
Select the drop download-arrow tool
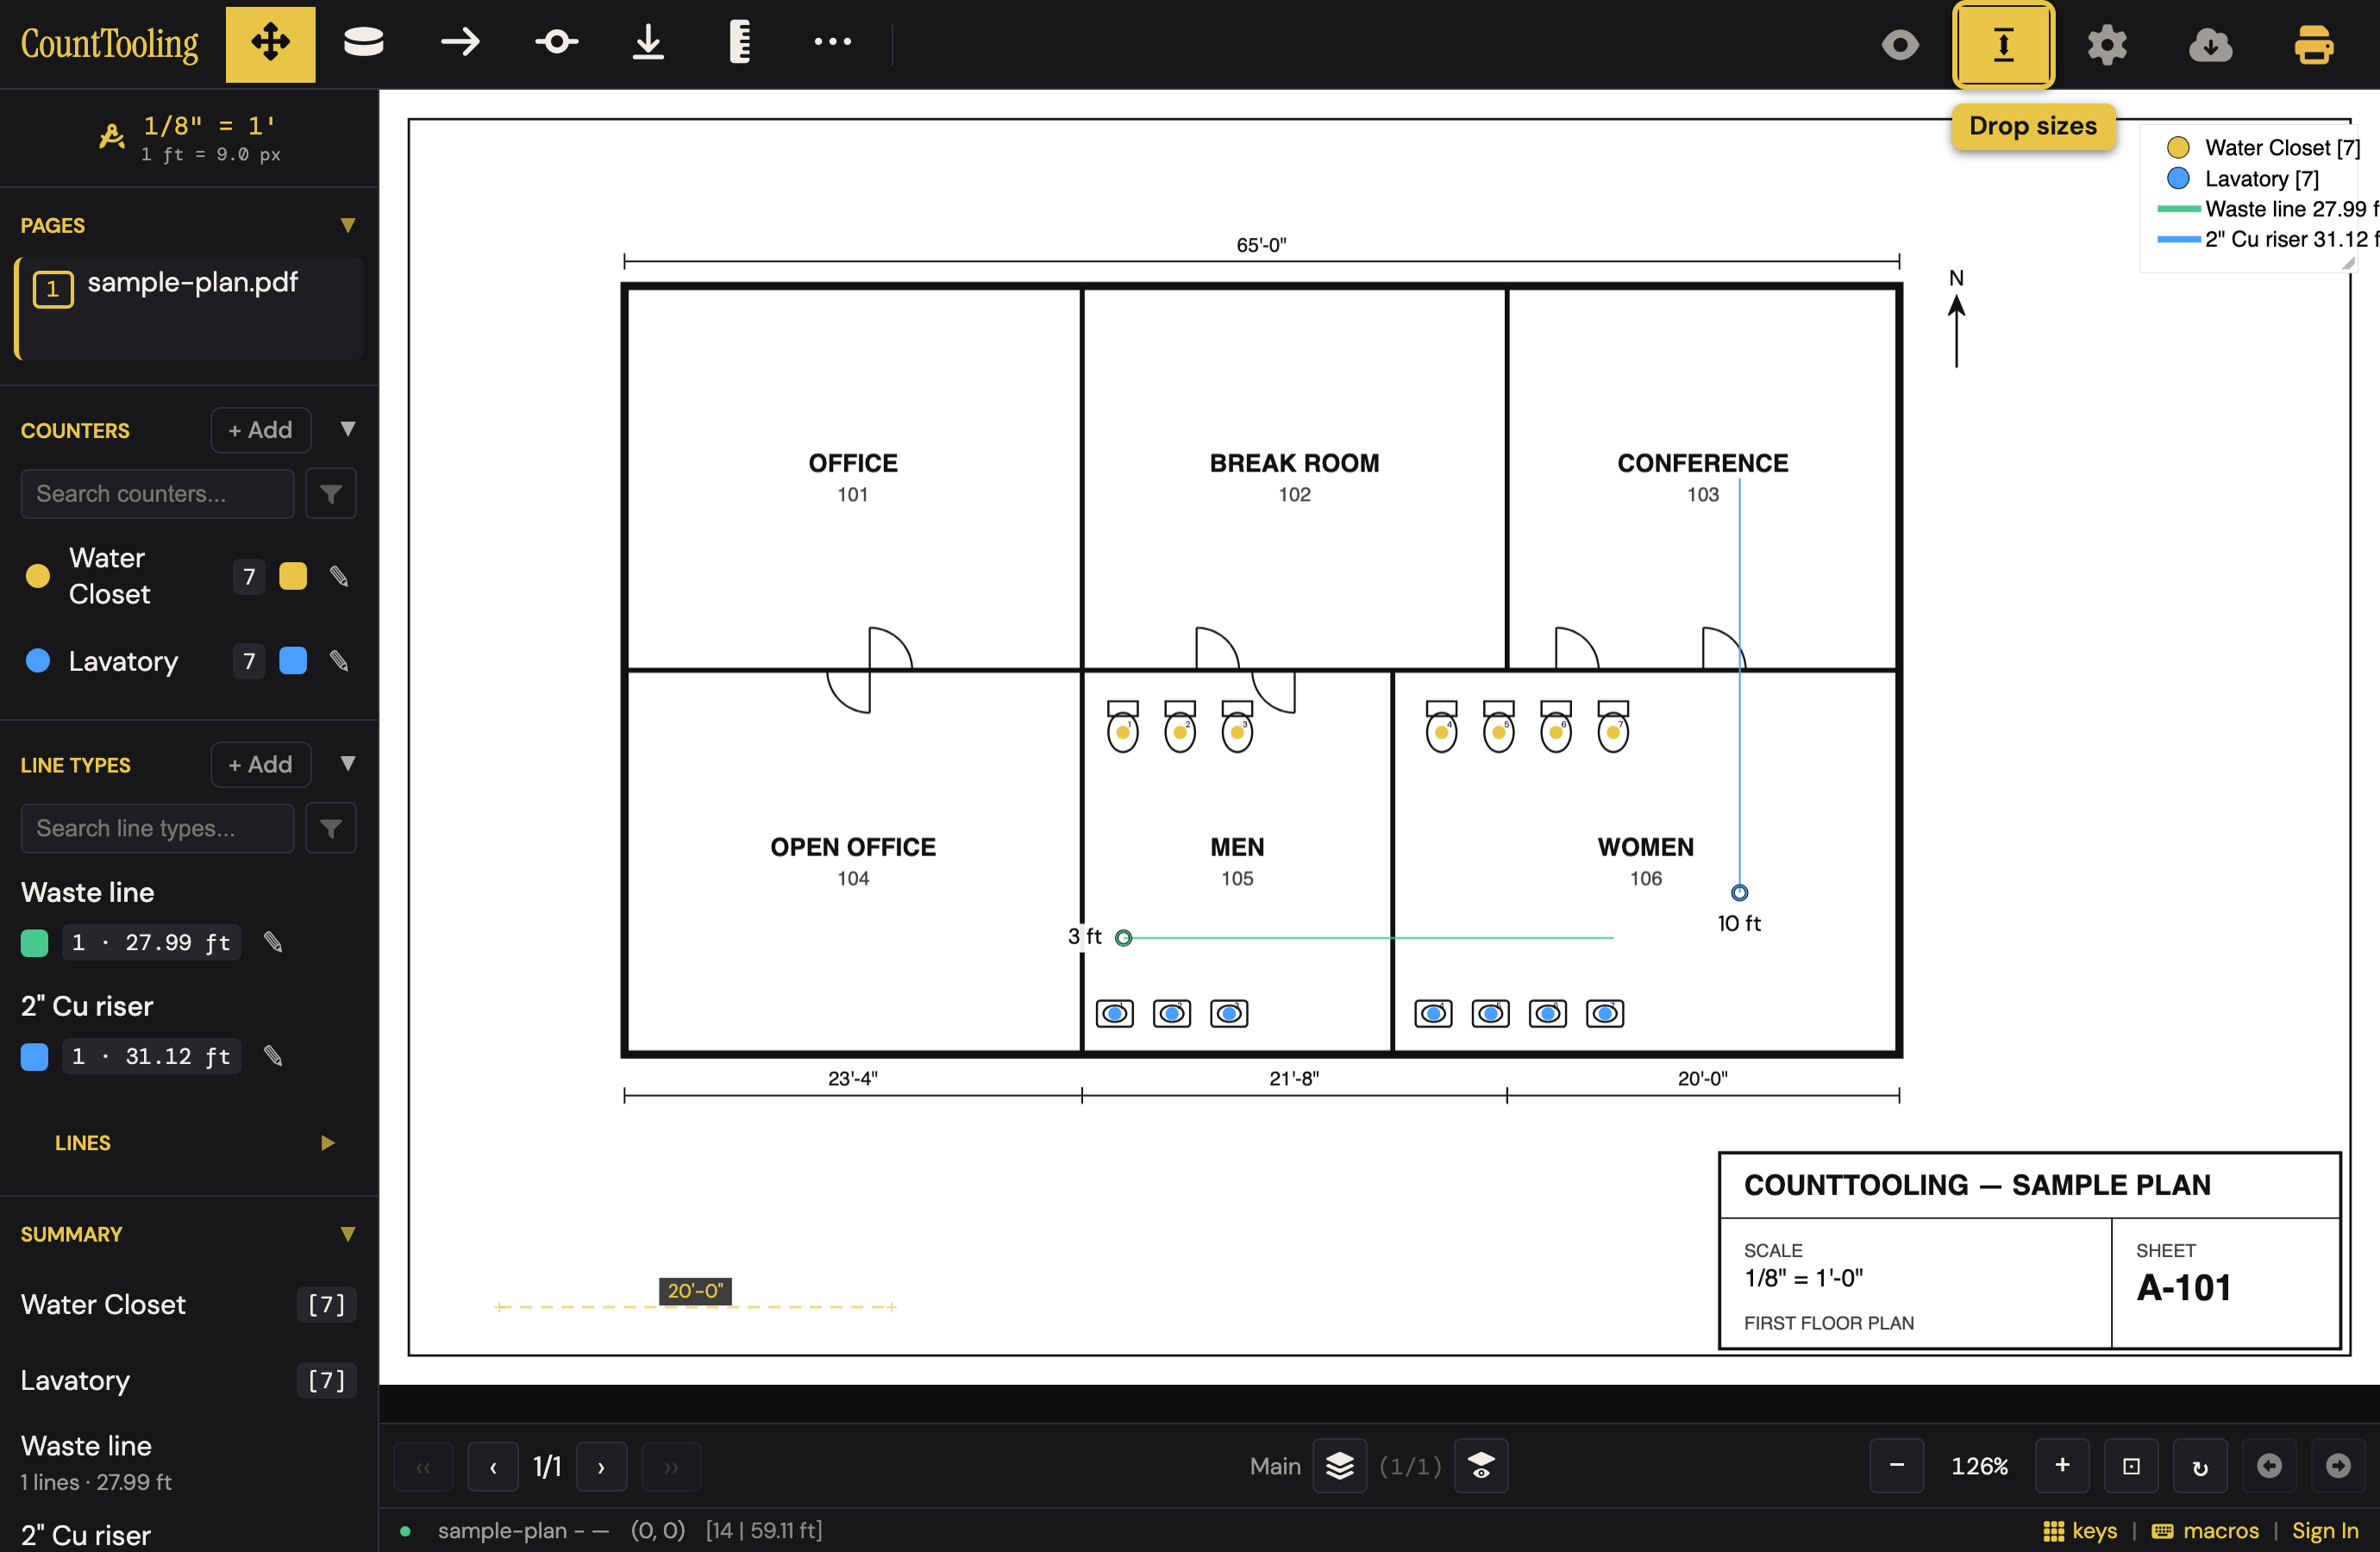point(648,43)
